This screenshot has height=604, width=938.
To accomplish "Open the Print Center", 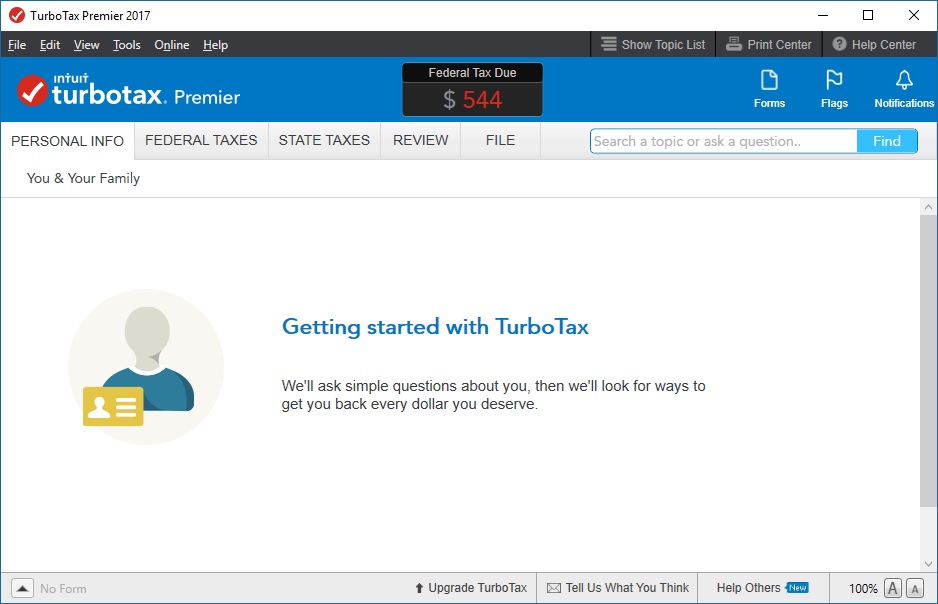I will (x=769, y=45).
